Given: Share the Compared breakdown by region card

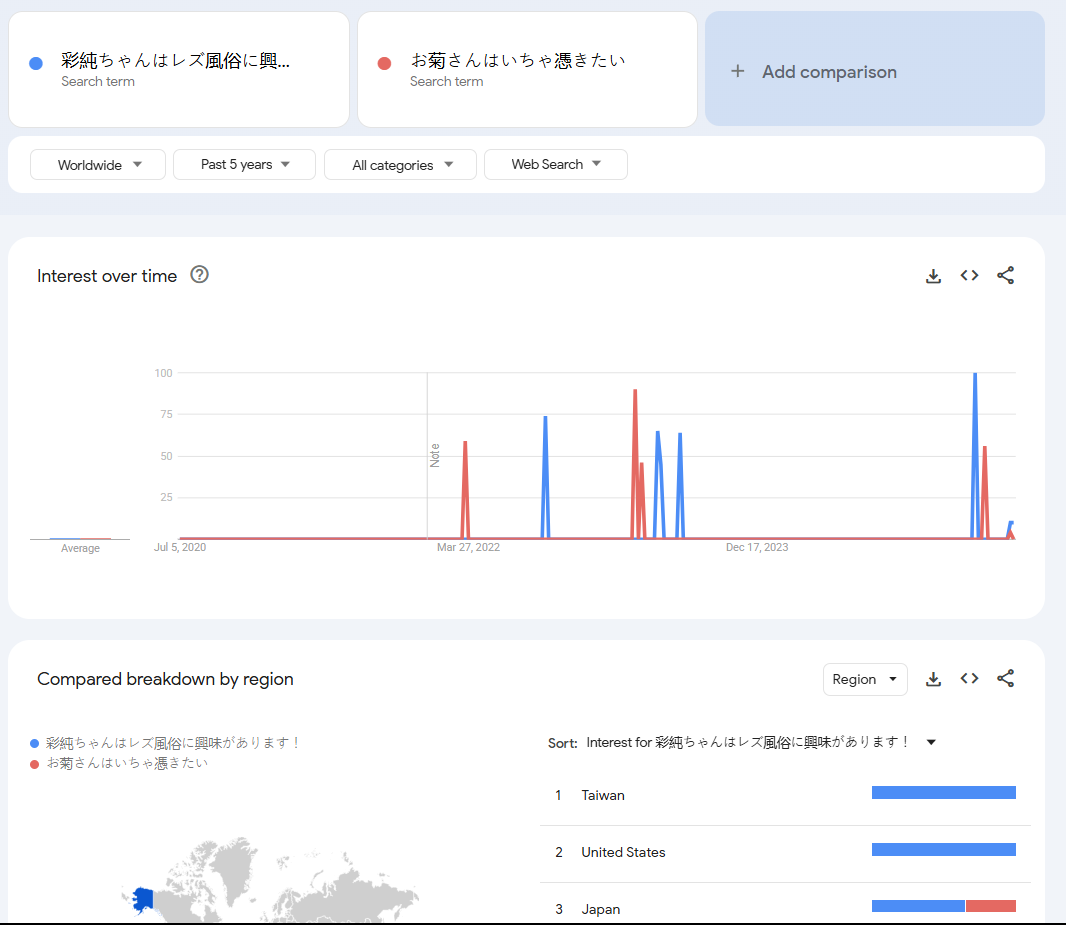Looking at the screenshot, I should pos(1005,678).
